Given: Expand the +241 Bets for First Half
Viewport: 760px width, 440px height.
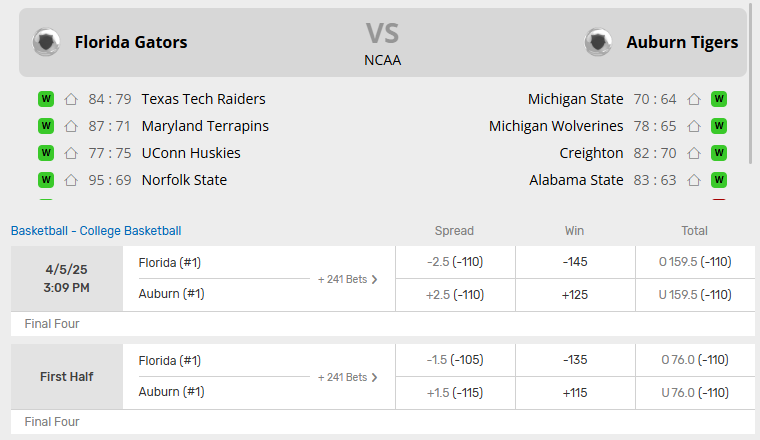Looking at the screenshot, I should [348, 377].
